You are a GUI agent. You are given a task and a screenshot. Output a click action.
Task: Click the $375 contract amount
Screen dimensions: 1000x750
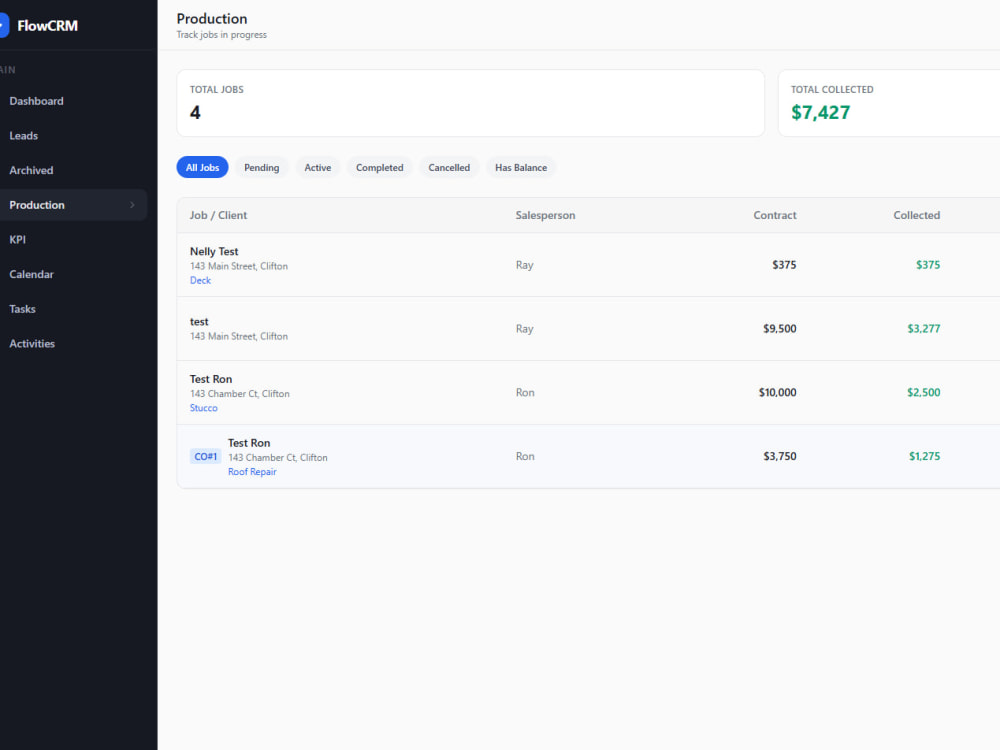tap(784, 265)
